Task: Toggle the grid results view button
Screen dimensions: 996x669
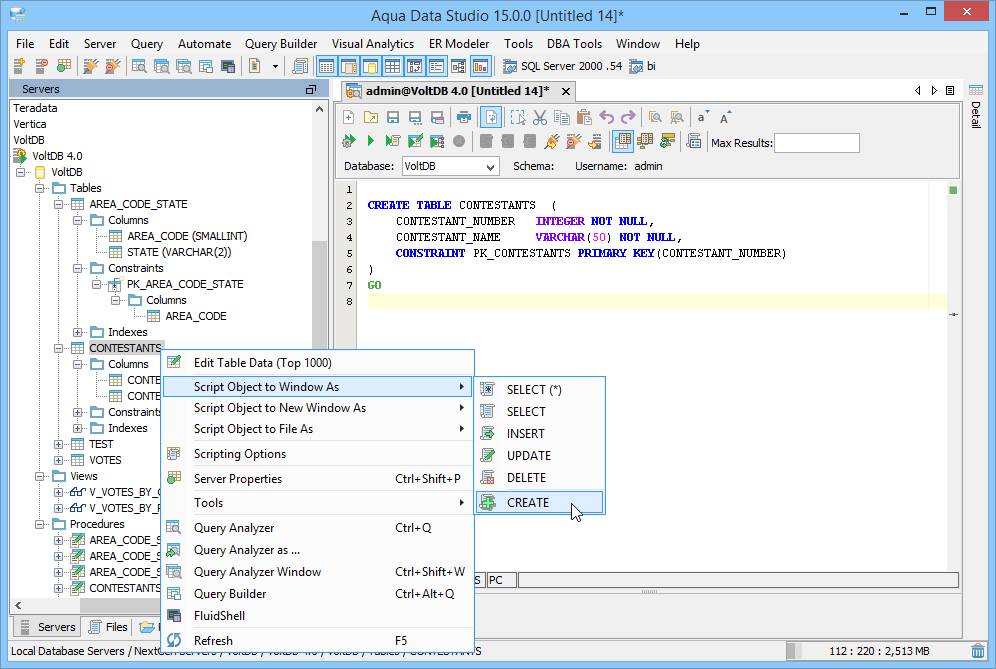Action: tap(622, 141)
